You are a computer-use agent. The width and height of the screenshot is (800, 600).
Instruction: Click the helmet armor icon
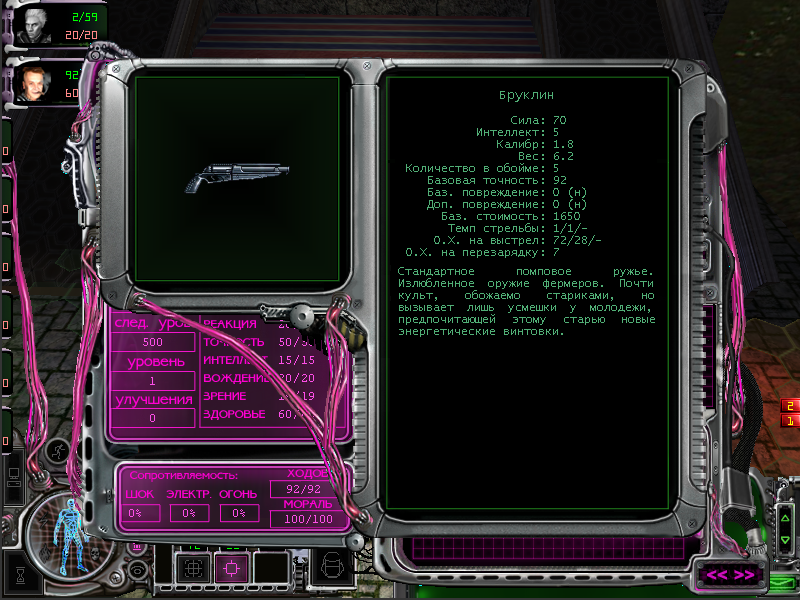[331, 568]
